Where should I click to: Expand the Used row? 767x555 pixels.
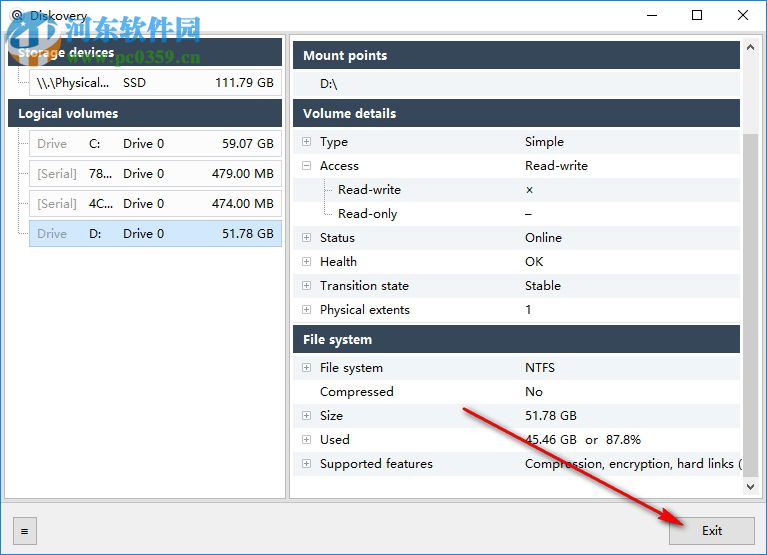(306, 440)
